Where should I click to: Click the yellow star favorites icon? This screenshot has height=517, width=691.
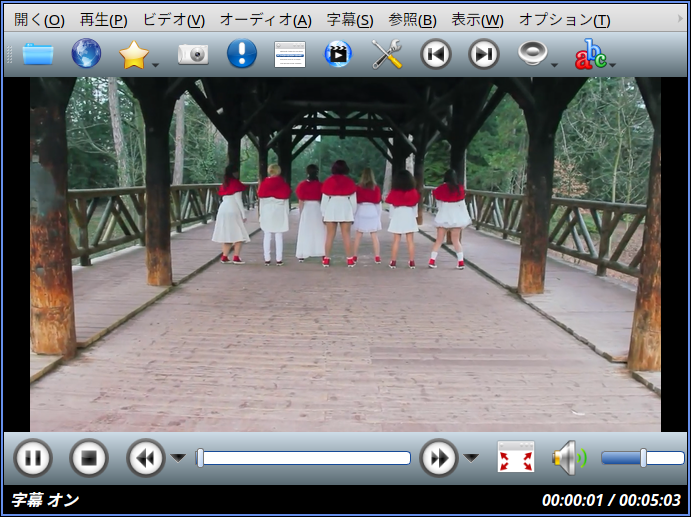pos(134,55)
